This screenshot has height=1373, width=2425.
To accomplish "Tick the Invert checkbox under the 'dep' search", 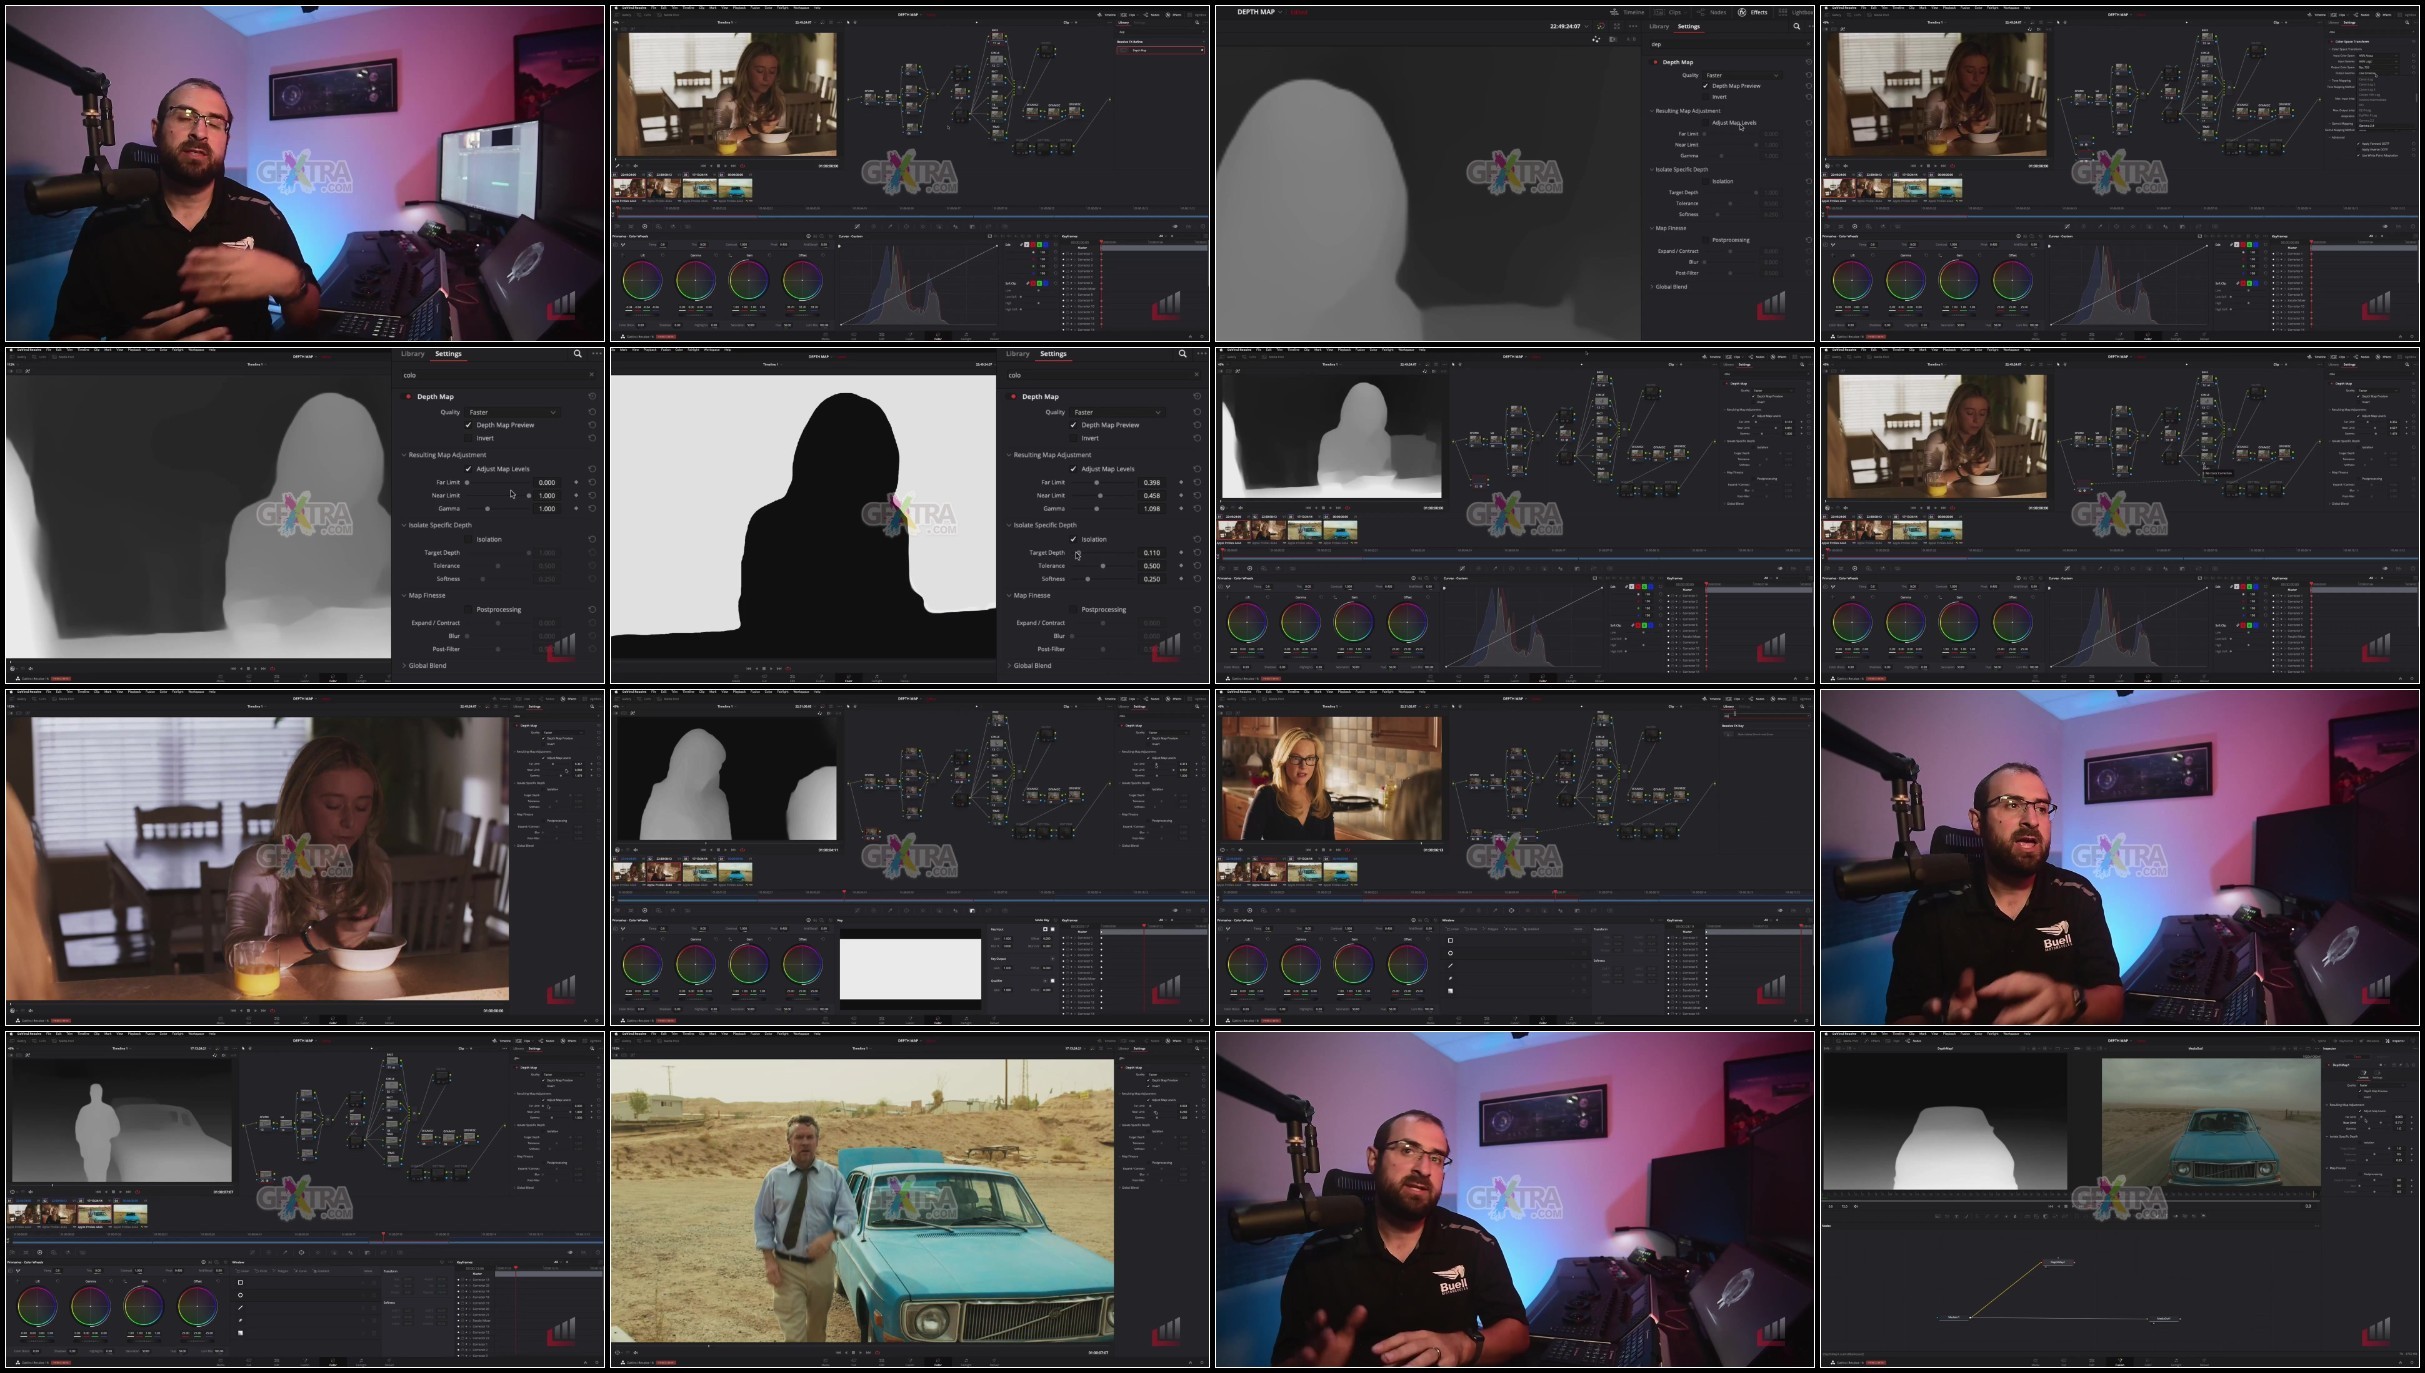I will click(1706, 97).
